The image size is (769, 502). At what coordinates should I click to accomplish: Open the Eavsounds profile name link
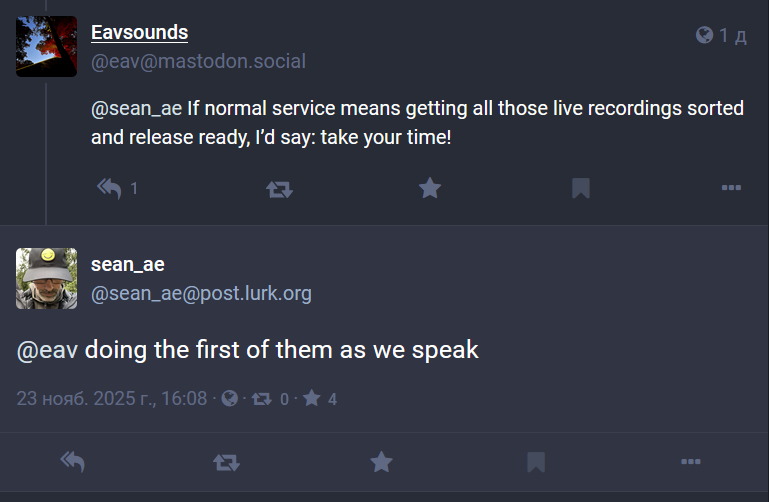pos(139,33)
